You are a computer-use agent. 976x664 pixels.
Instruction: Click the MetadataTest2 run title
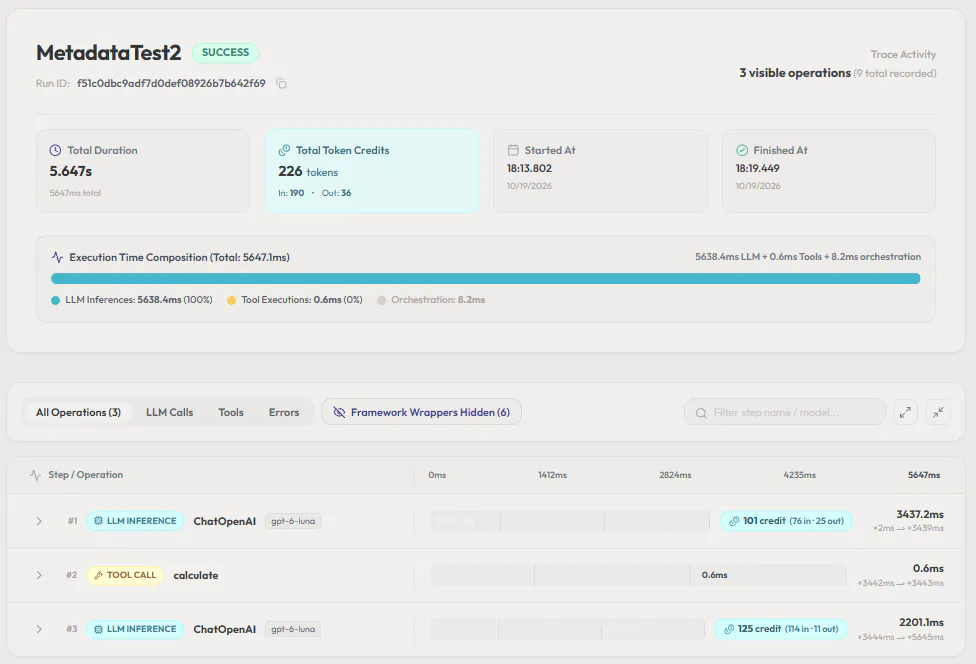pyautogui.click(x=109, y=53)
